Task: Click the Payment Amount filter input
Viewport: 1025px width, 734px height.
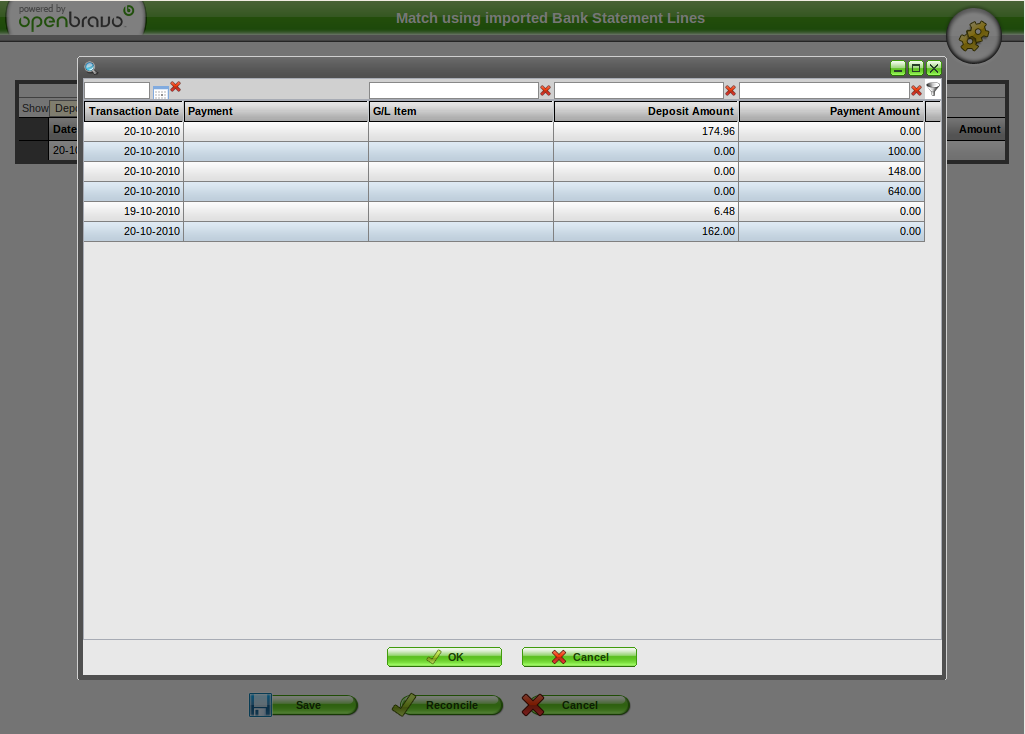Action: click(824, 90)
